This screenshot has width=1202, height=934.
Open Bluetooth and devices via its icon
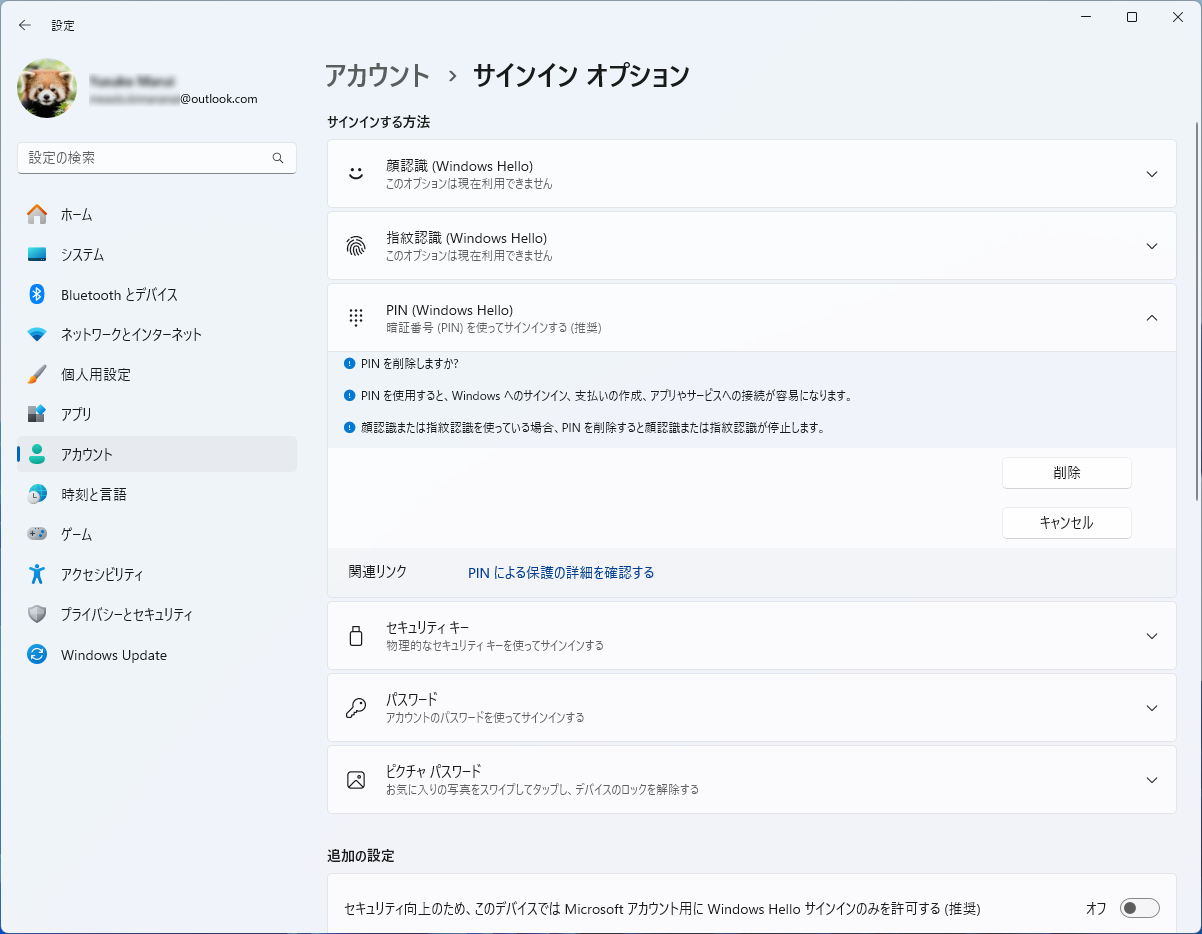(x=37, y=294)
